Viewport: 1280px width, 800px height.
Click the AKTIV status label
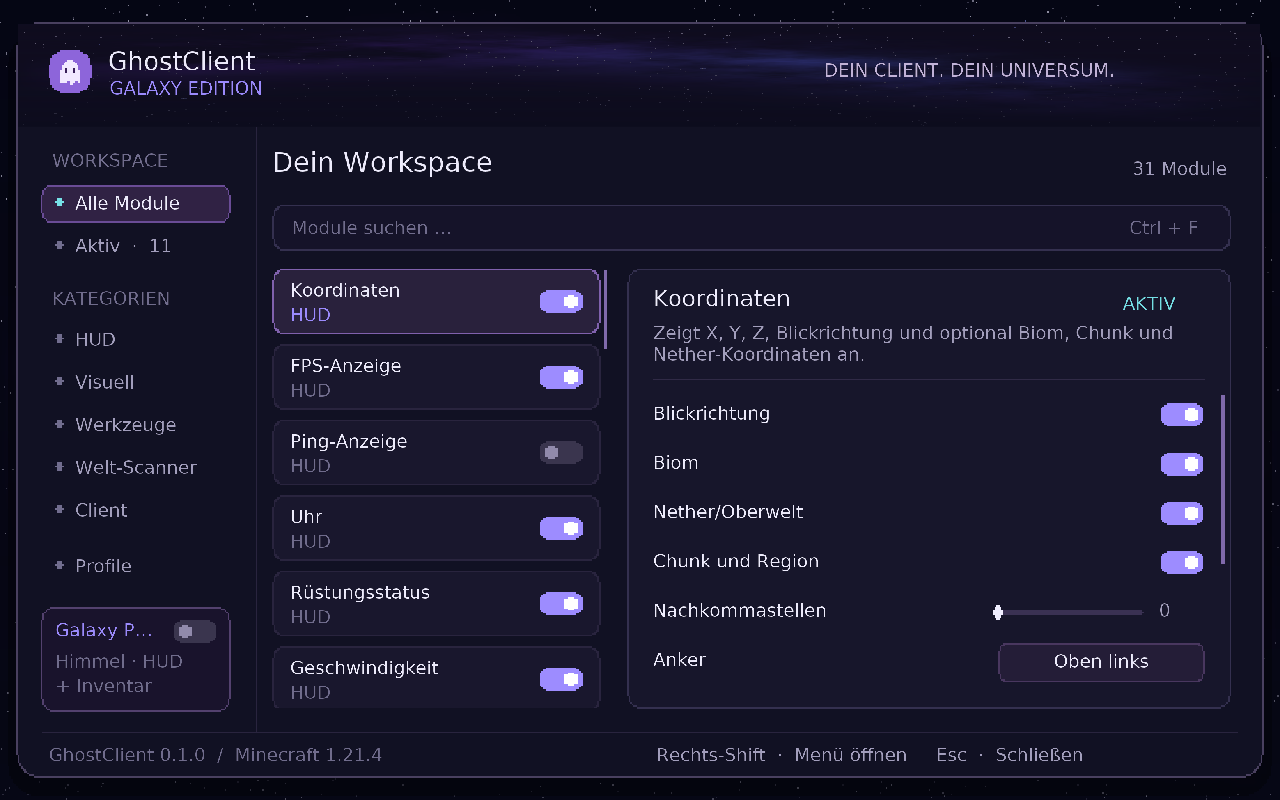click(x=1149, y=304)
